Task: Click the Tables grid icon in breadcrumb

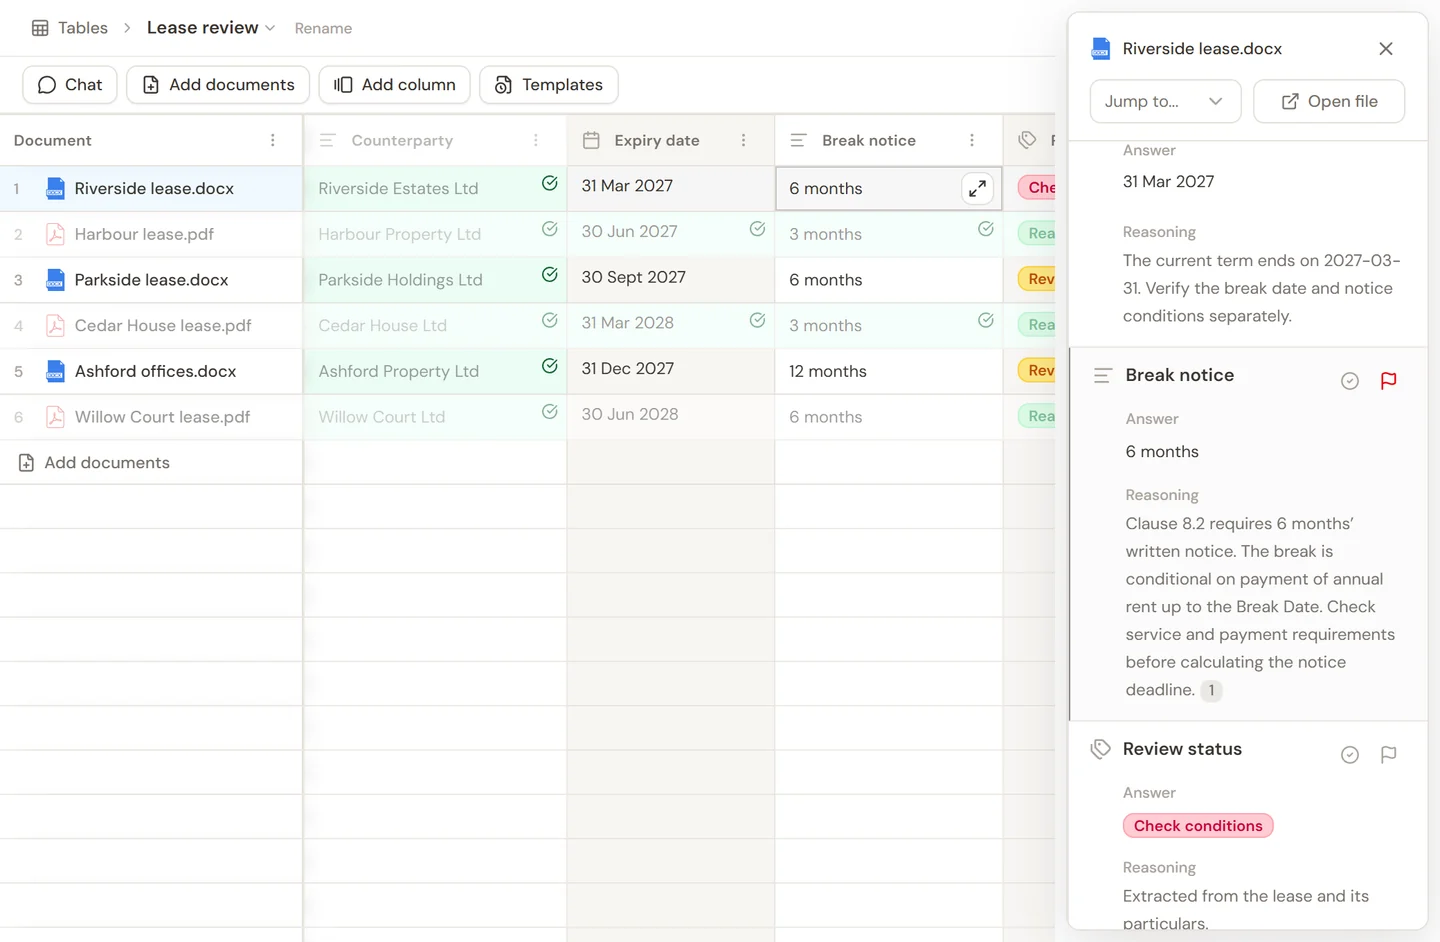Action: [x=40, y=28]
